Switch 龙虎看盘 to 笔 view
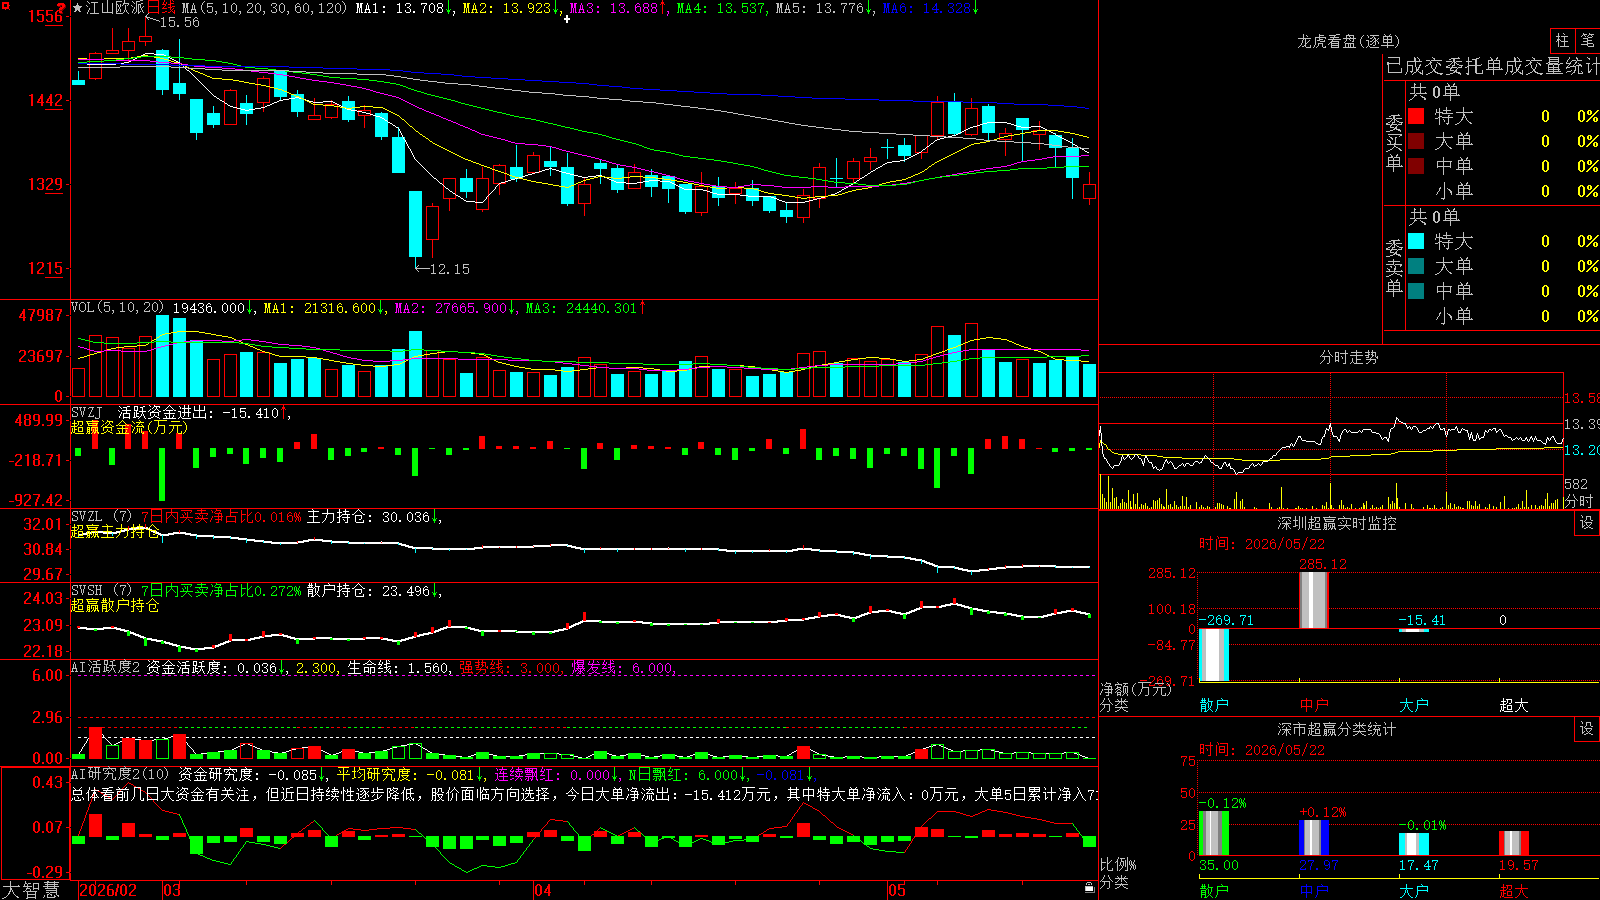This screenshot has height=900, width=1600. (x=1587, y=40)
